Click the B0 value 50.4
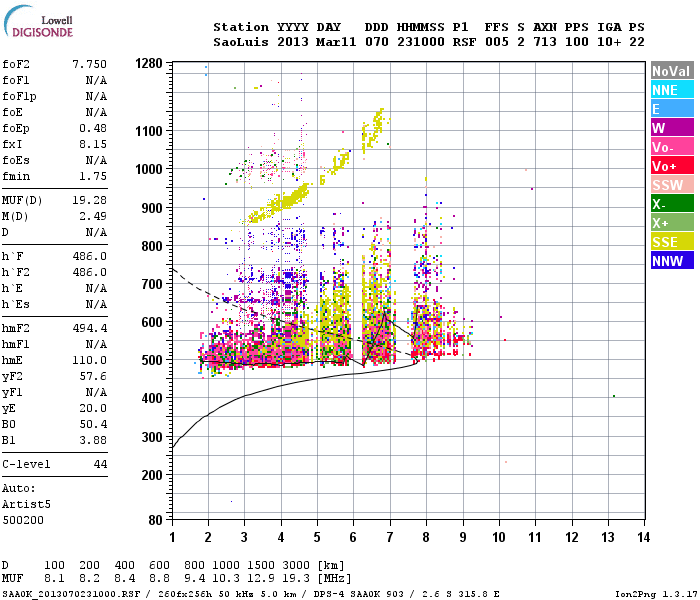 93,424
